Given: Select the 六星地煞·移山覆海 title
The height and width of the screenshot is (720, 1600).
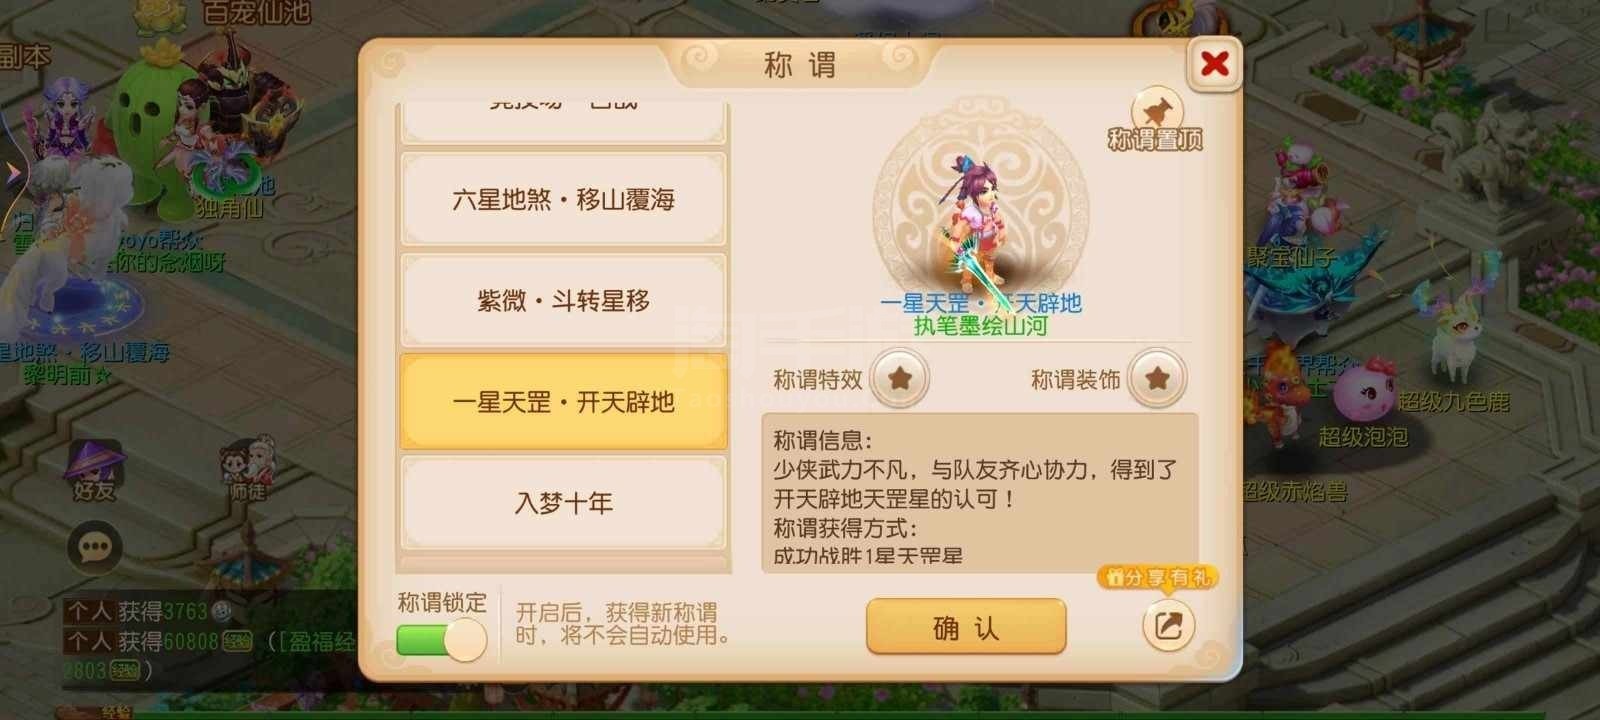Looking at the screenshot, I should point(563,199).
